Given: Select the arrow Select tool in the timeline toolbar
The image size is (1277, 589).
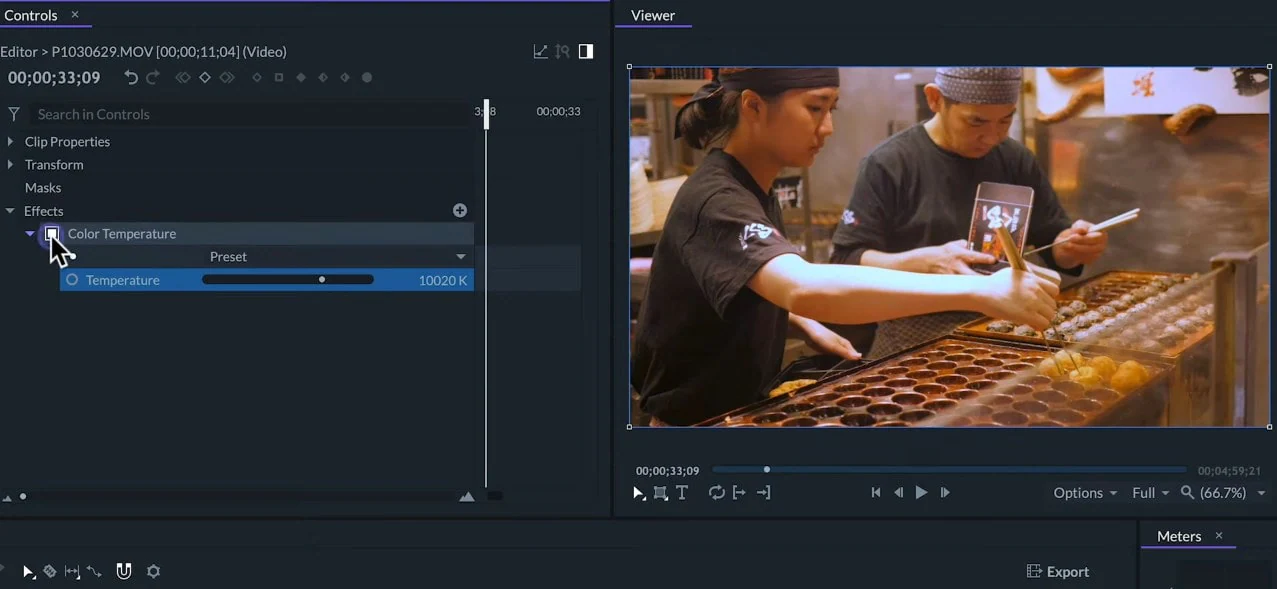Looking at the screenshot, I should click(x=28, y=571).
